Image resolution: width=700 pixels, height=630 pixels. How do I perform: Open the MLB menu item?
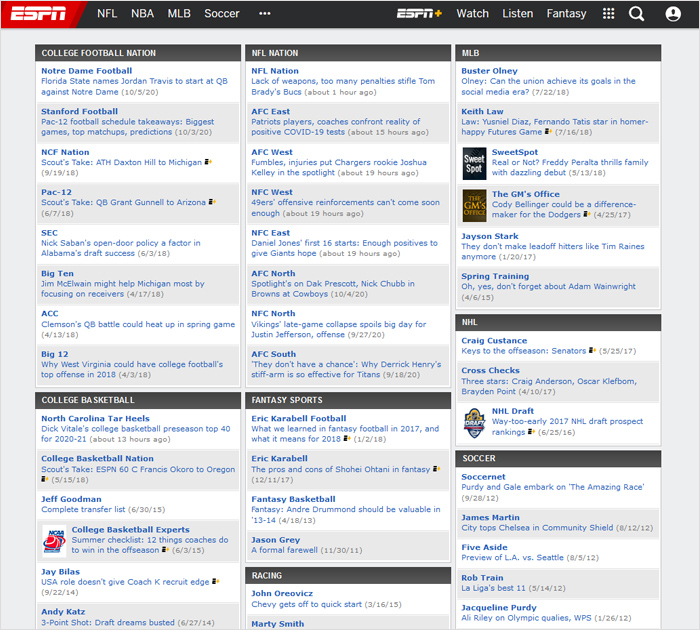(179, 14)
